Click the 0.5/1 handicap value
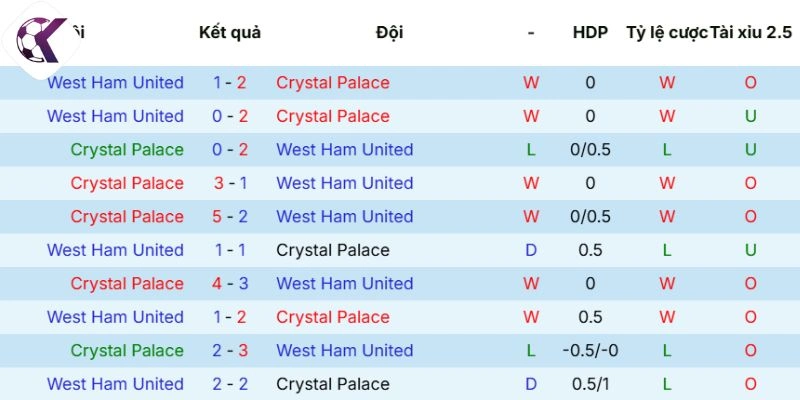 (590, 384)
